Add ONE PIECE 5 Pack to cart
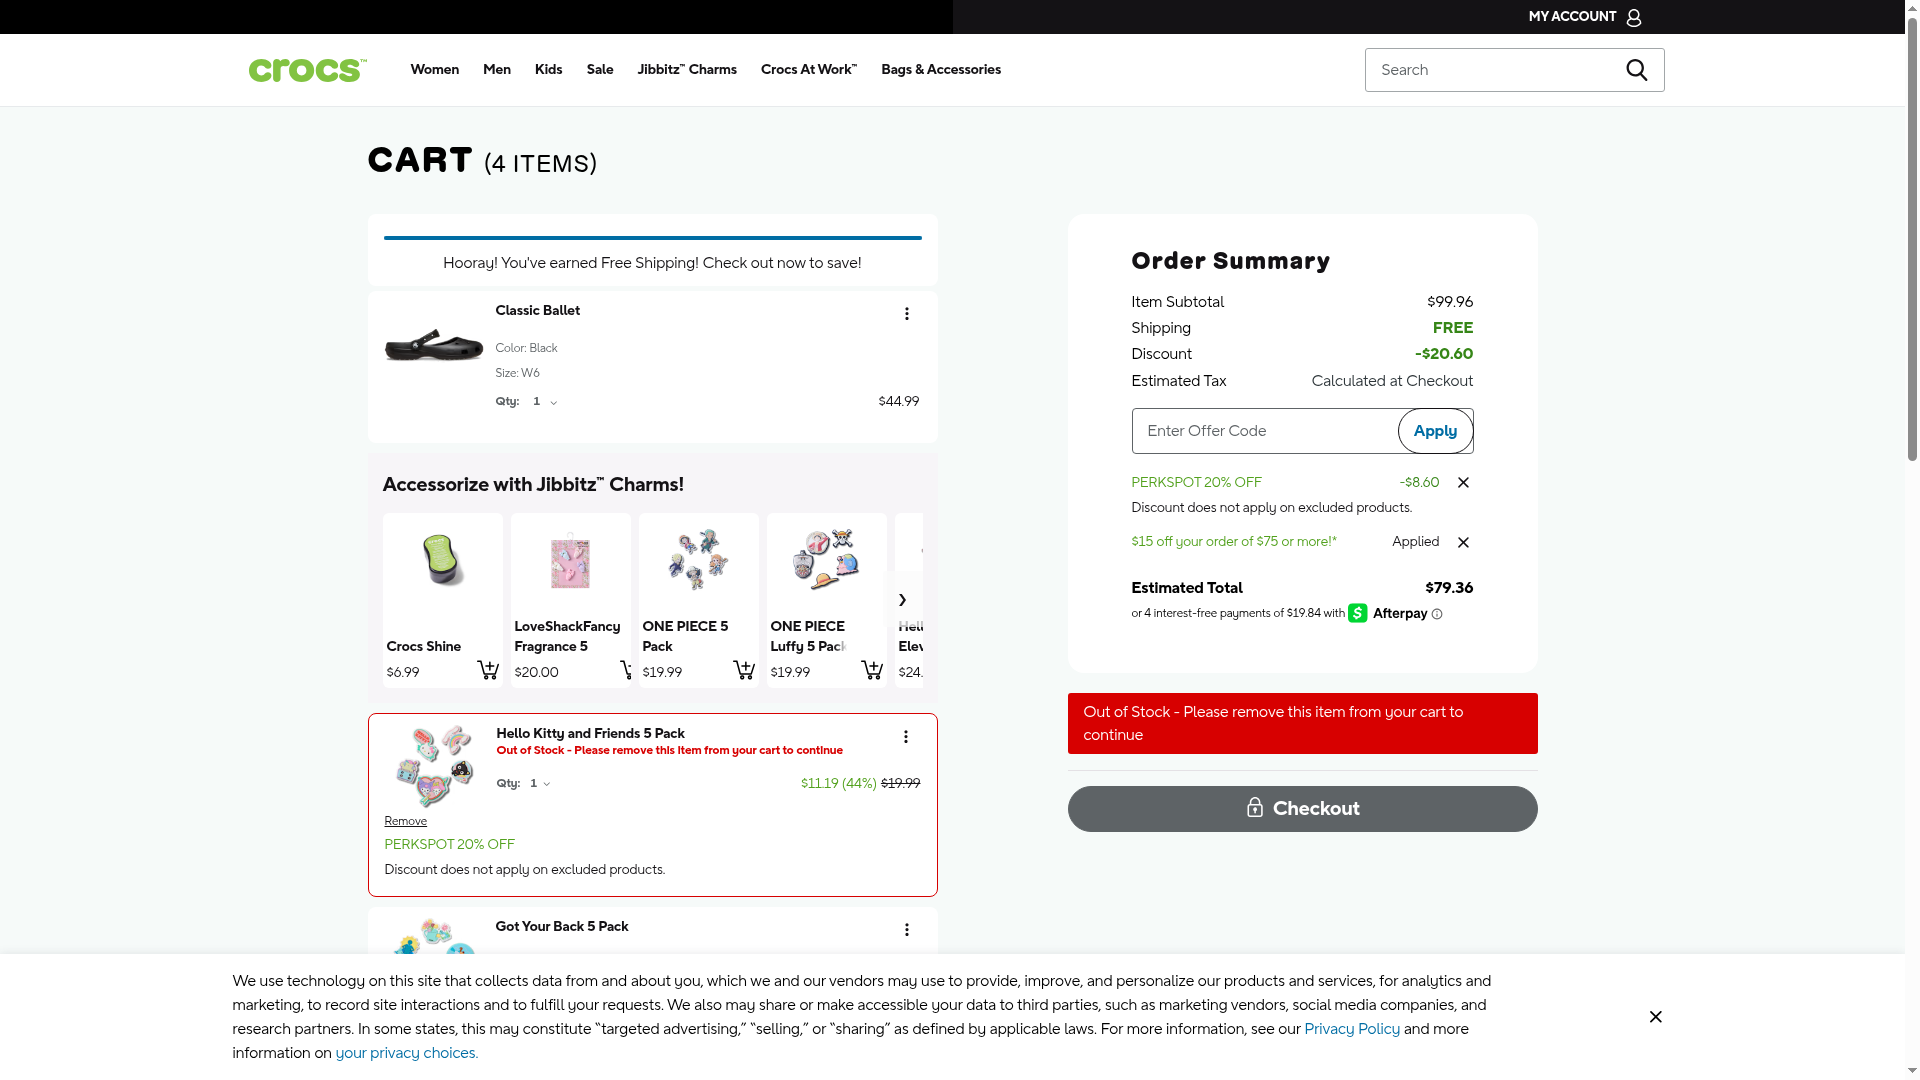1920x1080 pixels. [744, 670]
